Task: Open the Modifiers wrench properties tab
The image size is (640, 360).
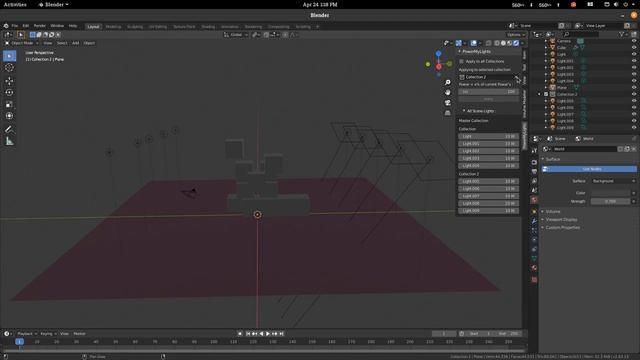Action: tap(534, 221)
